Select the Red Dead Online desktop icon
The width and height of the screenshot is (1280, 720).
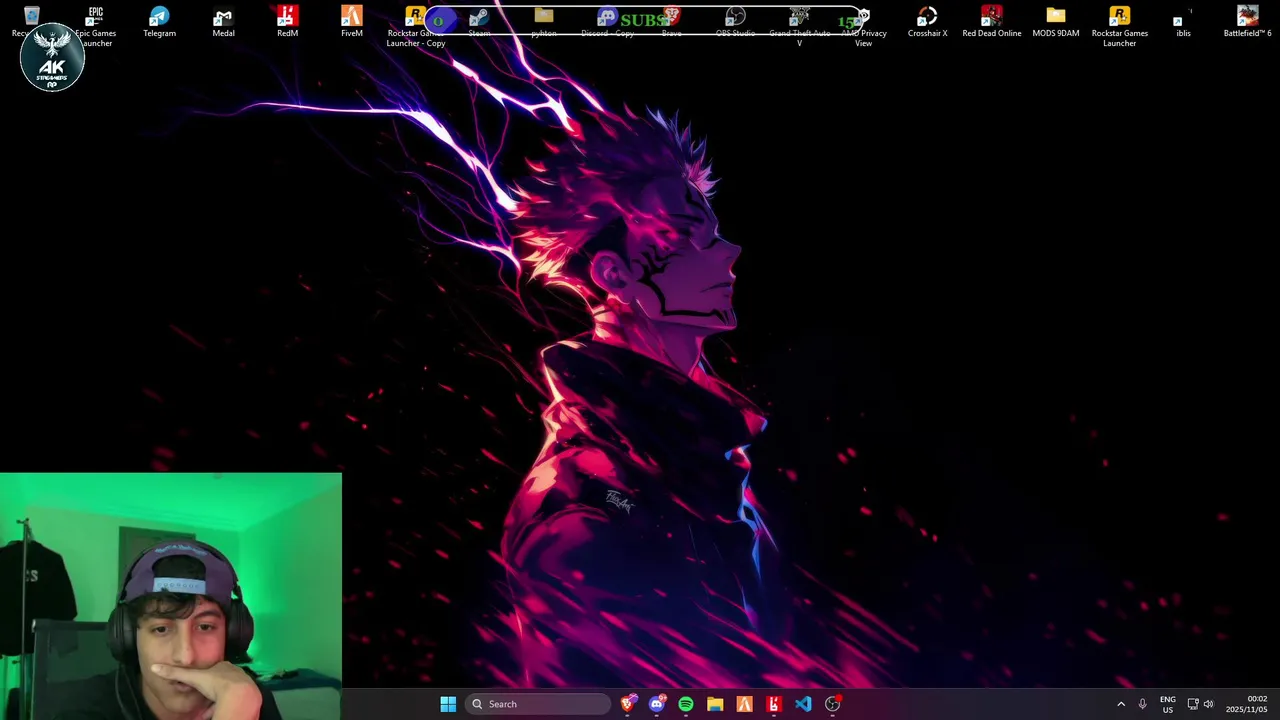pyautogui.click(x=991, y=22)
